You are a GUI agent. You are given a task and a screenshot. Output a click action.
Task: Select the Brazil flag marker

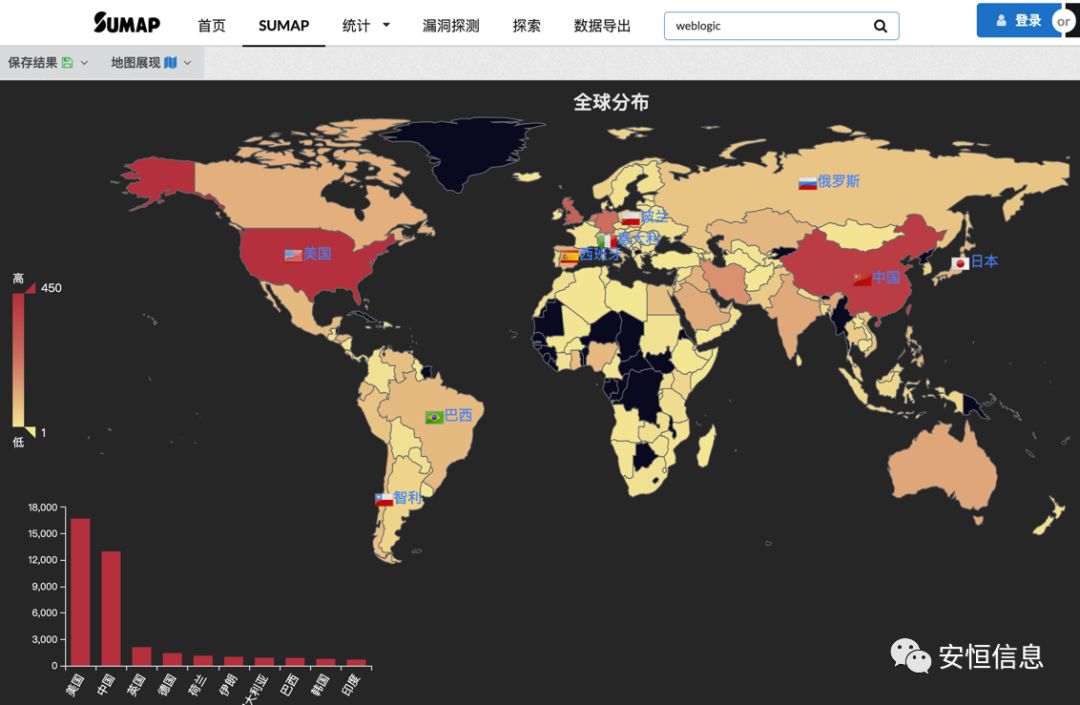434,417
